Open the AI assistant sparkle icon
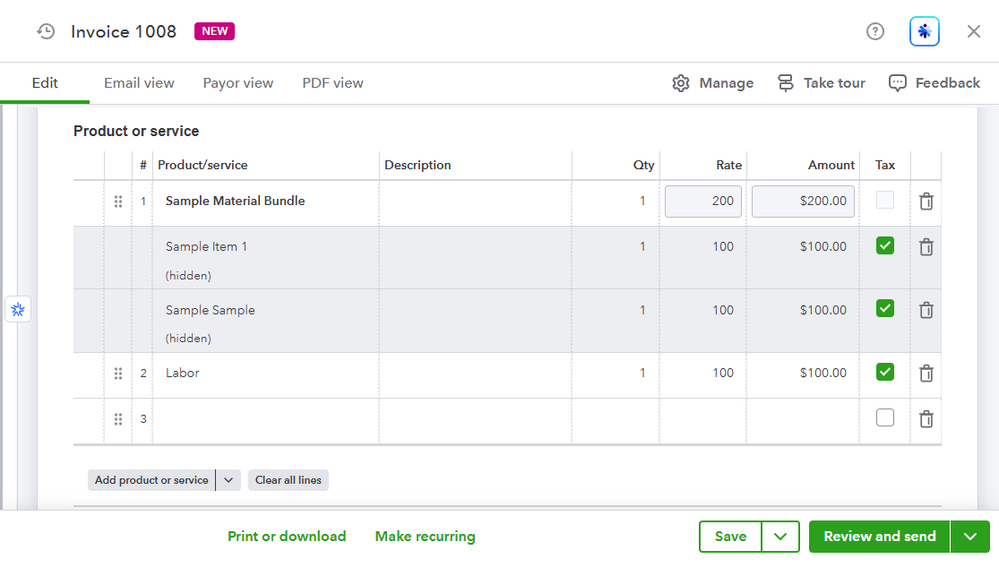999x567 pixels. click(x=924, y=32)
